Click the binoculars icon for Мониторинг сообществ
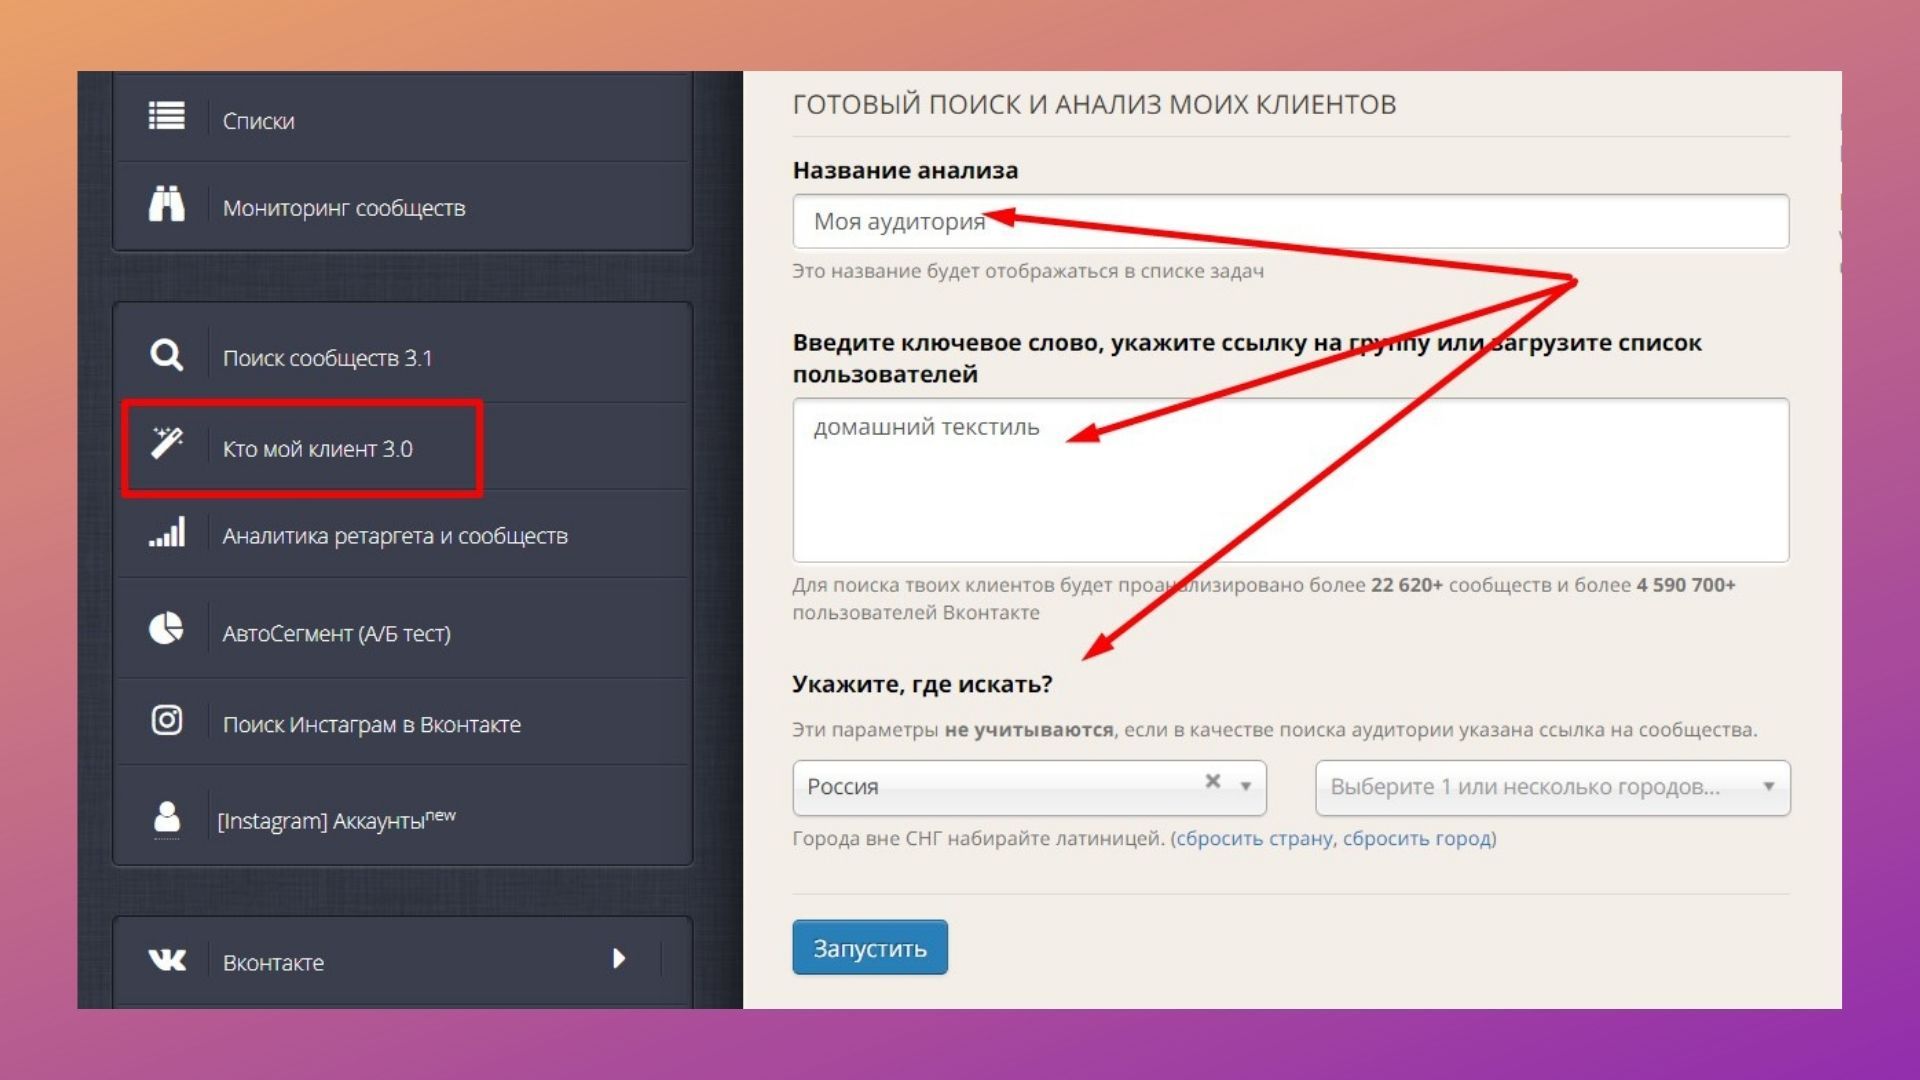 (x=166, y=204)
